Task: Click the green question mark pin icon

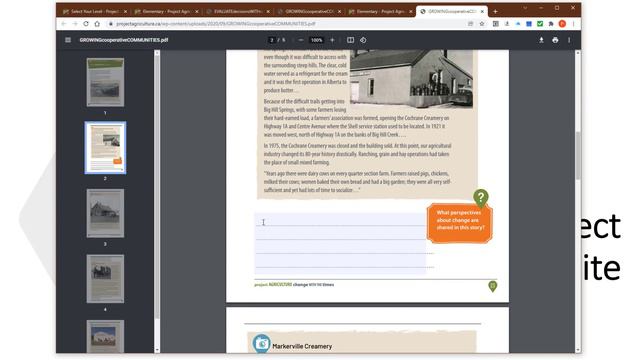Action: [481, 198]
